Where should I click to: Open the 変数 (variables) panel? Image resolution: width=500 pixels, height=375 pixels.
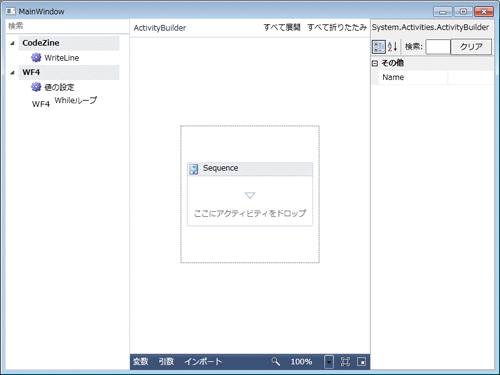click(x=140, y=362)
